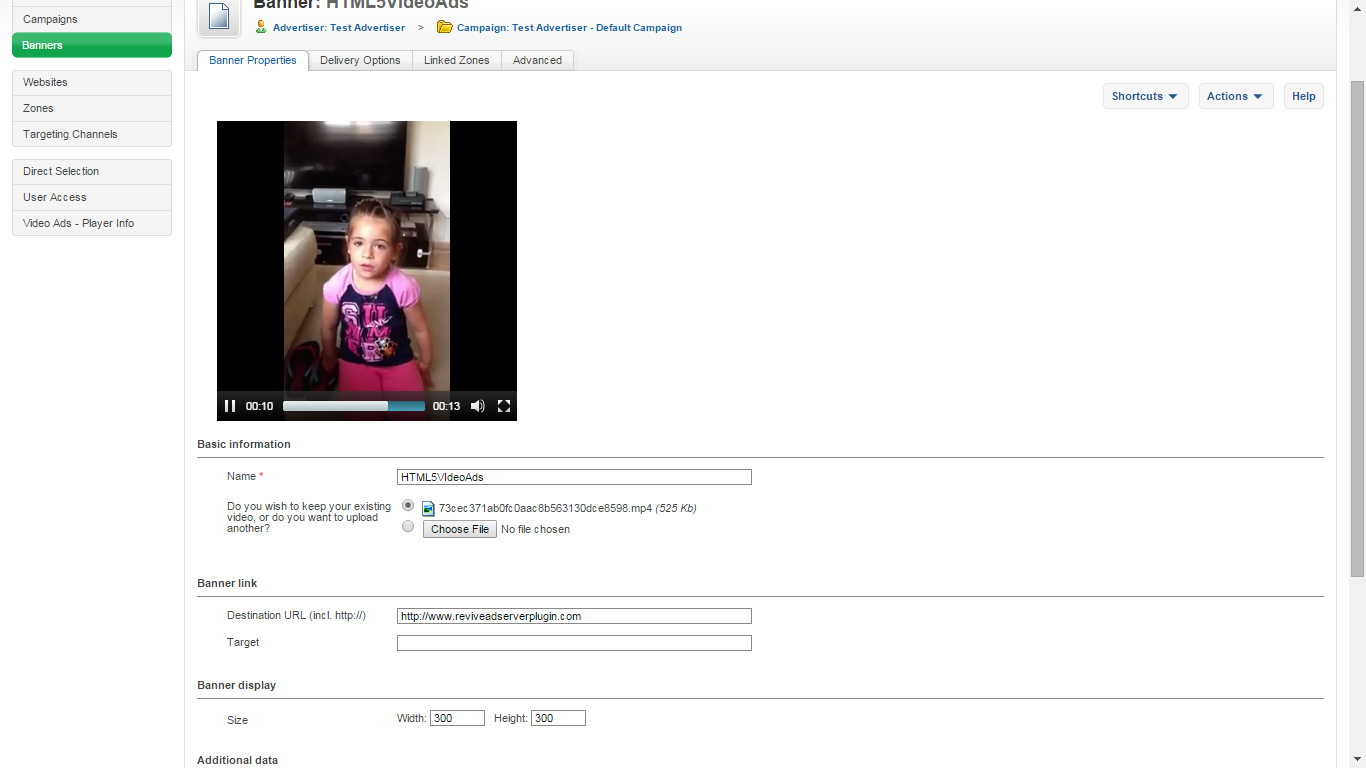Open the Test Advertiser breadcrumb link

click(339, 28)
